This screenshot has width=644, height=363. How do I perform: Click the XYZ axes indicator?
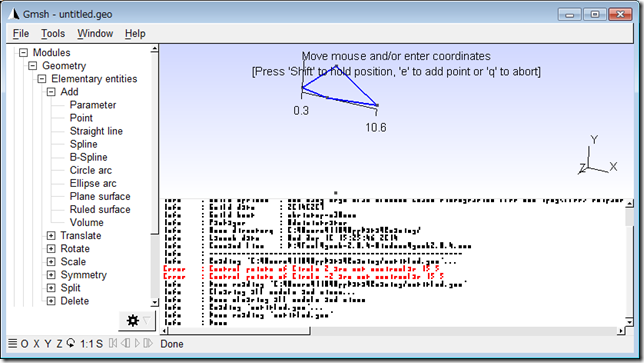[x=598, y=156]
